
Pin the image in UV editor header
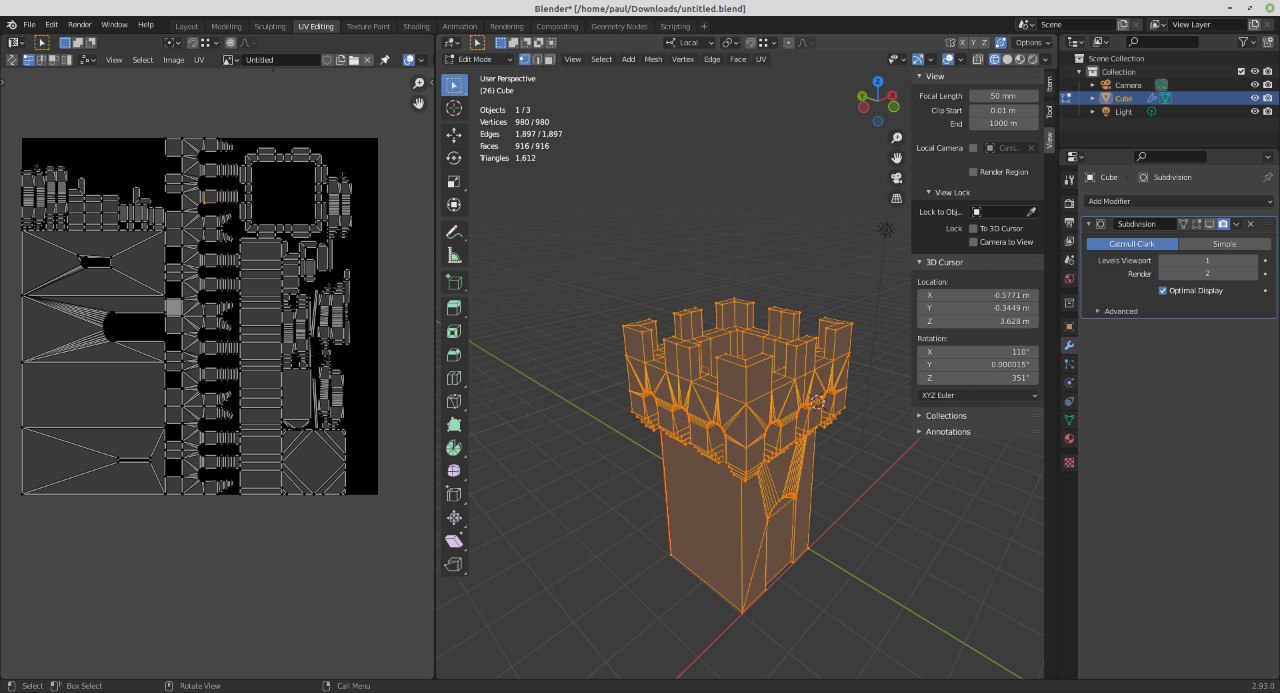pyautogui.click(x=384, y=60)
